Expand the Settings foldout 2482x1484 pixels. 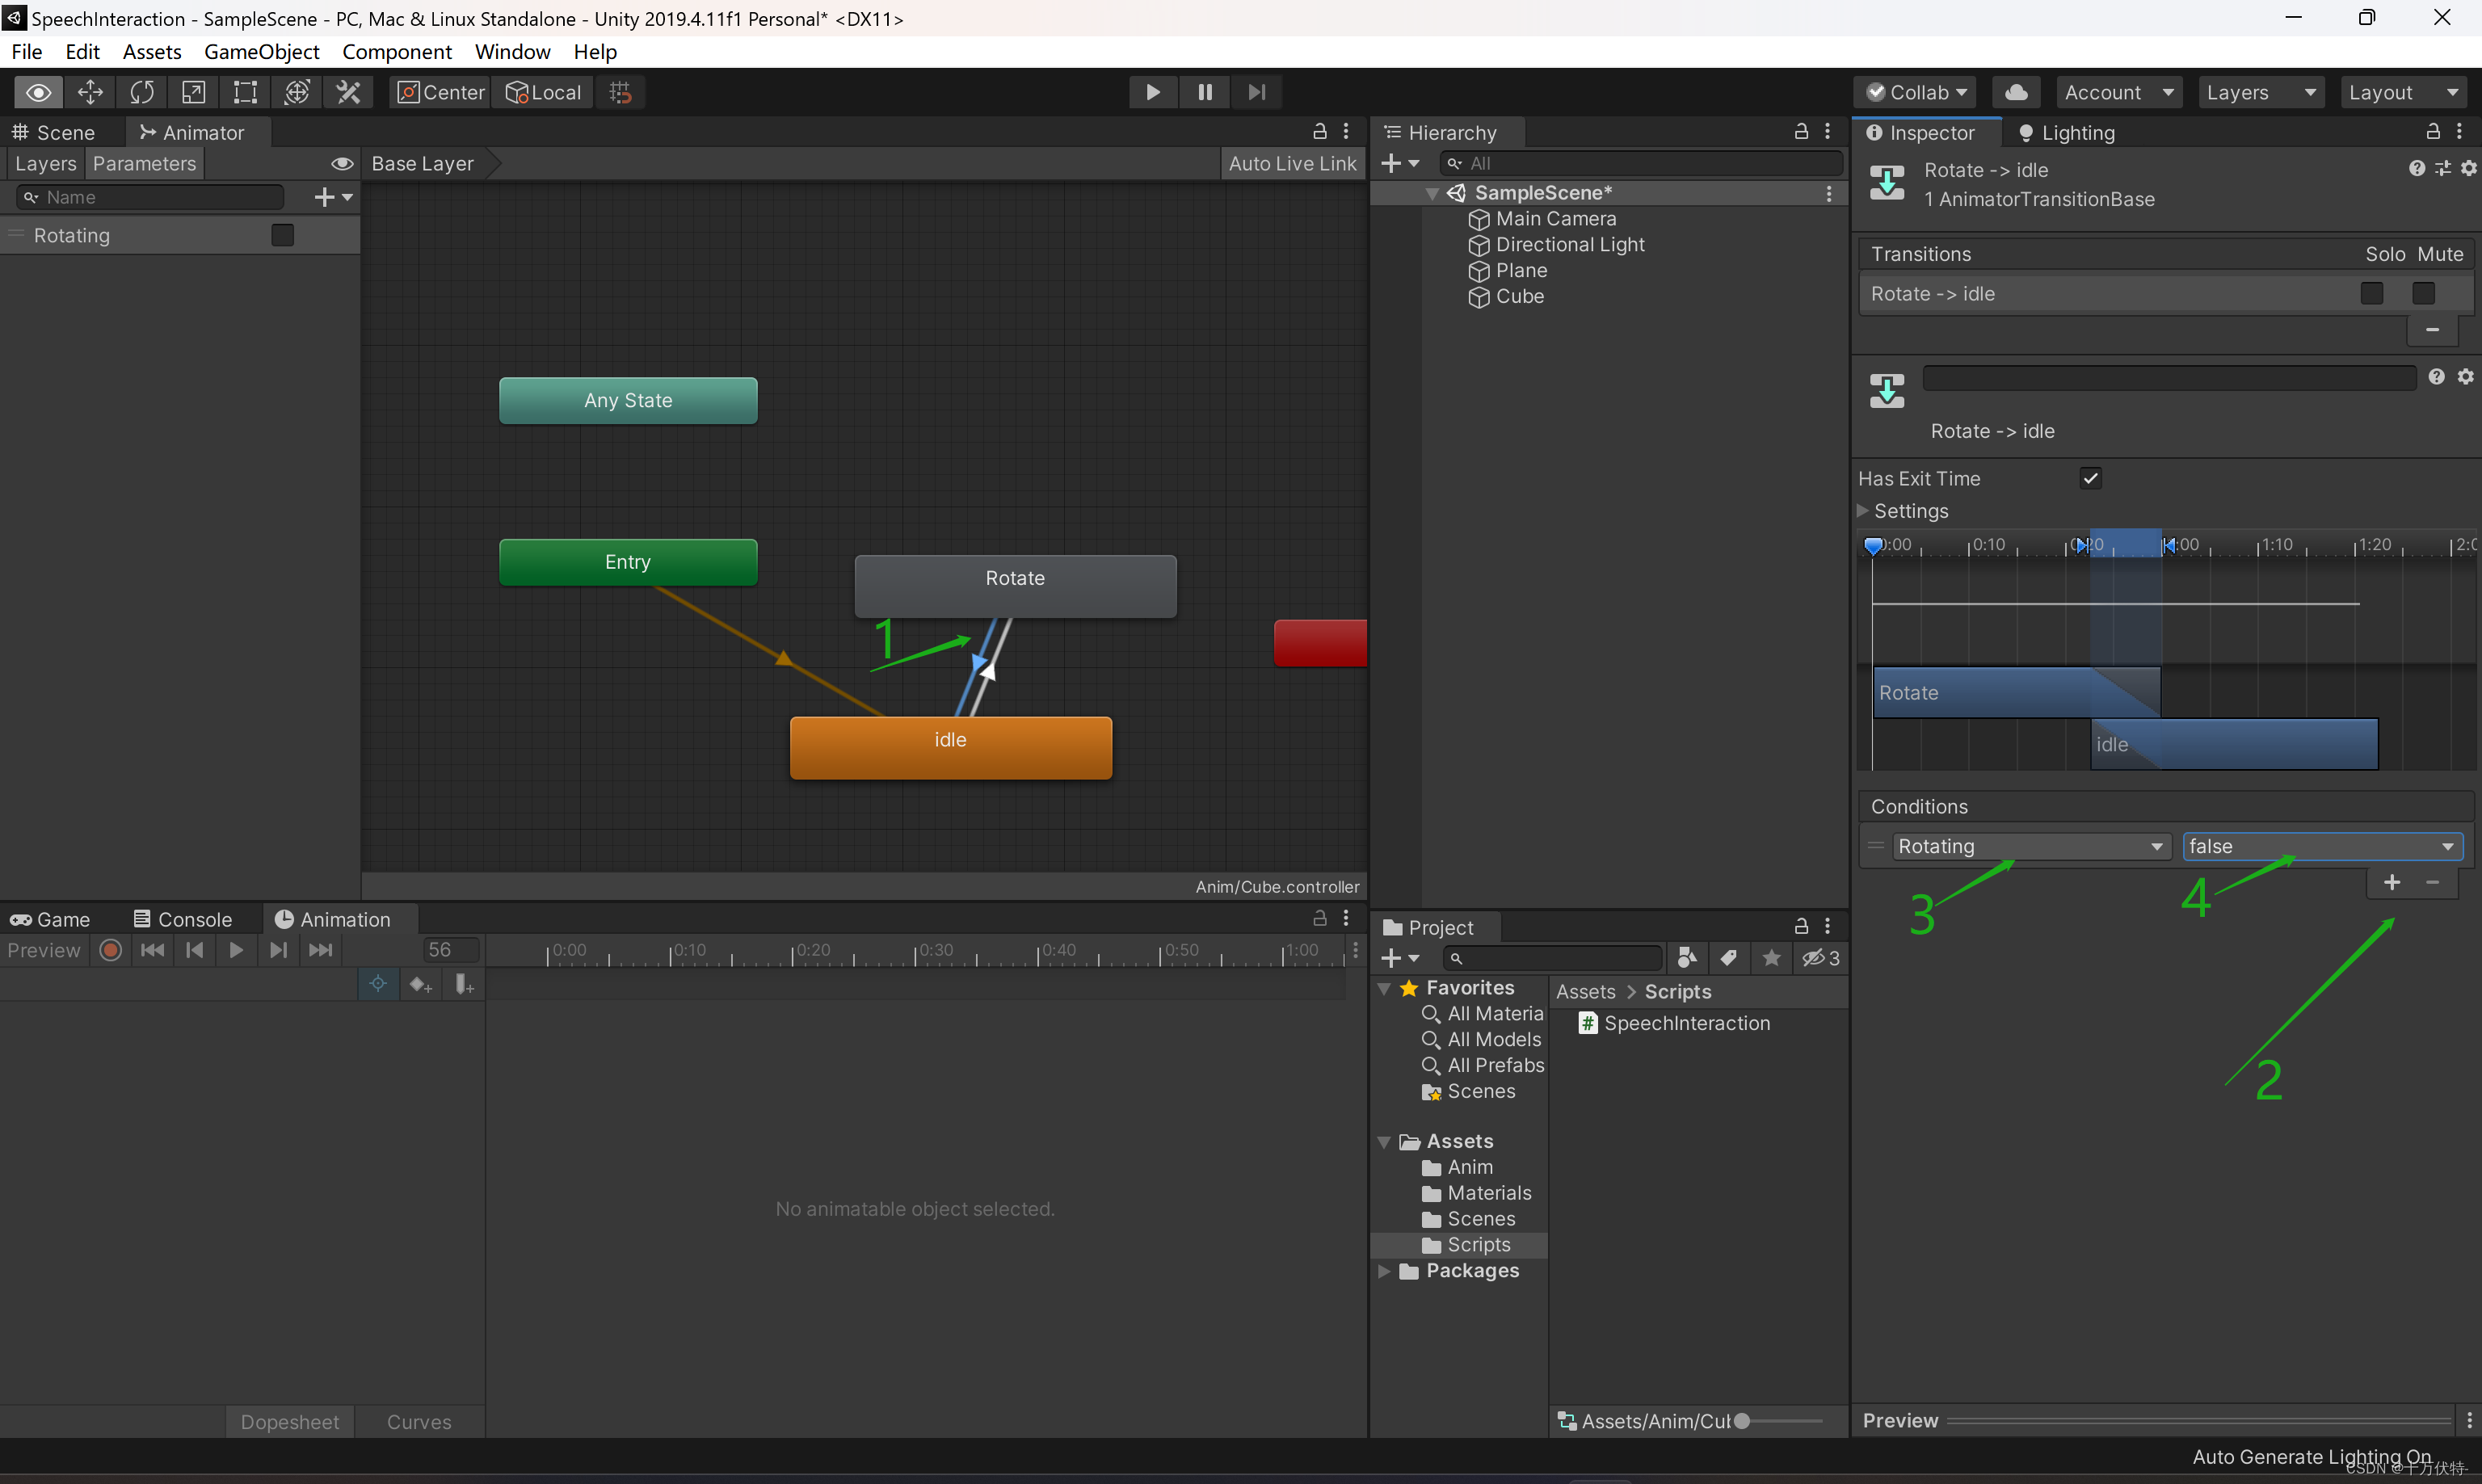(x=1863, y=511)
